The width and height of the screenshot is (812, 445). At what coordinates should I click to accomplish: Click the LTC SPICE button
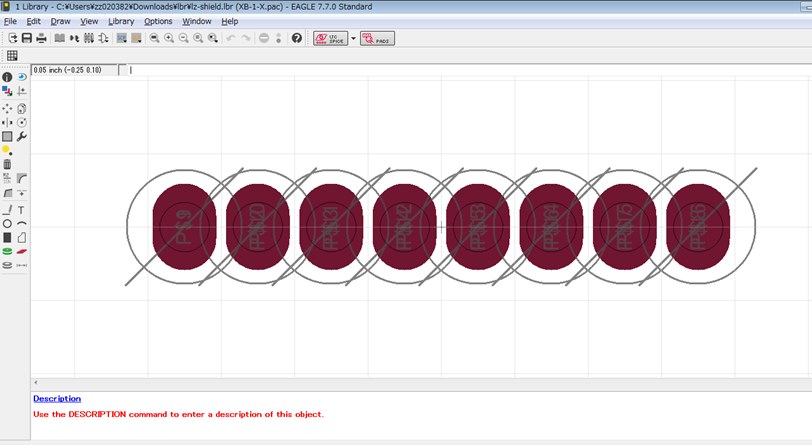coord(330,38)
